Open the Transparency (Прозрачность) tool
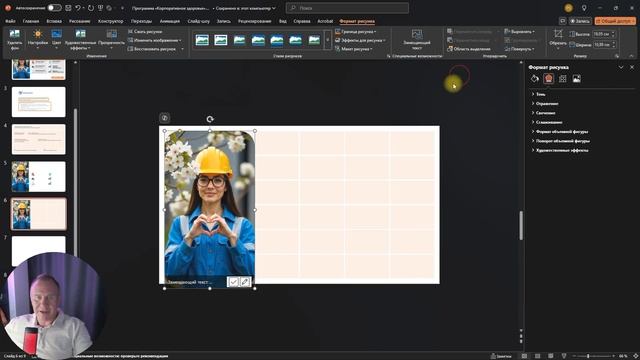 click(111, 40)
